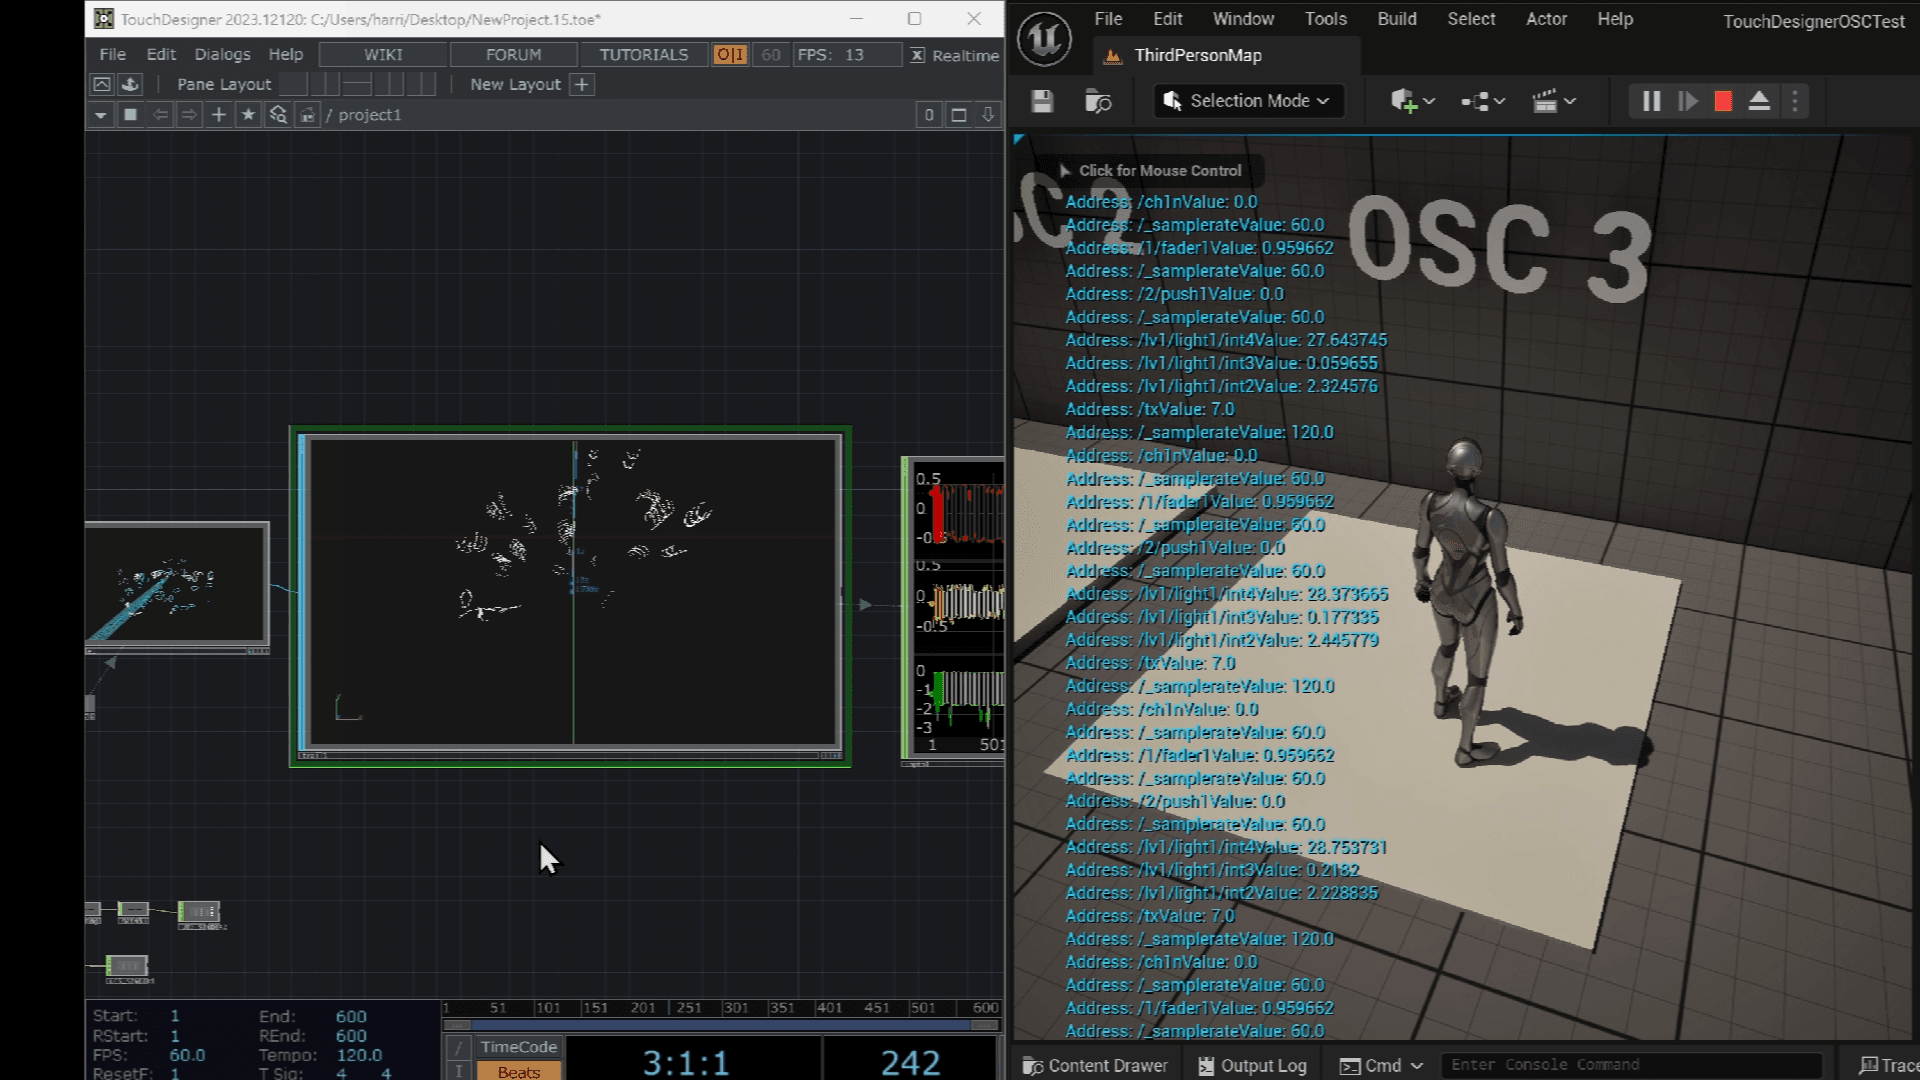
Task: Open the Dialogs menu in TouchDesigner
Action: coord(222,55)
